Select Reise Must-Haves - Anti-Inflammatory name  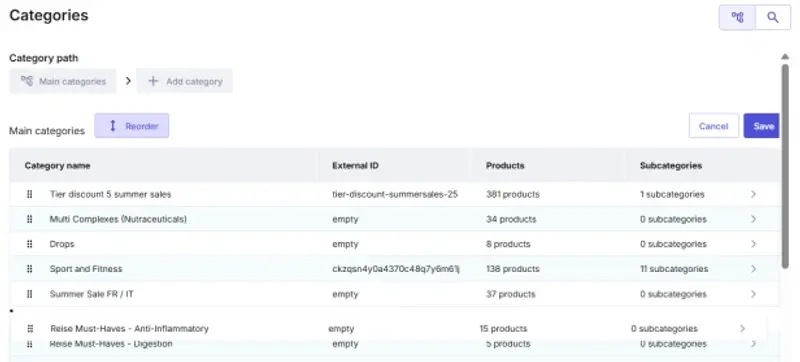pos(130,329)
